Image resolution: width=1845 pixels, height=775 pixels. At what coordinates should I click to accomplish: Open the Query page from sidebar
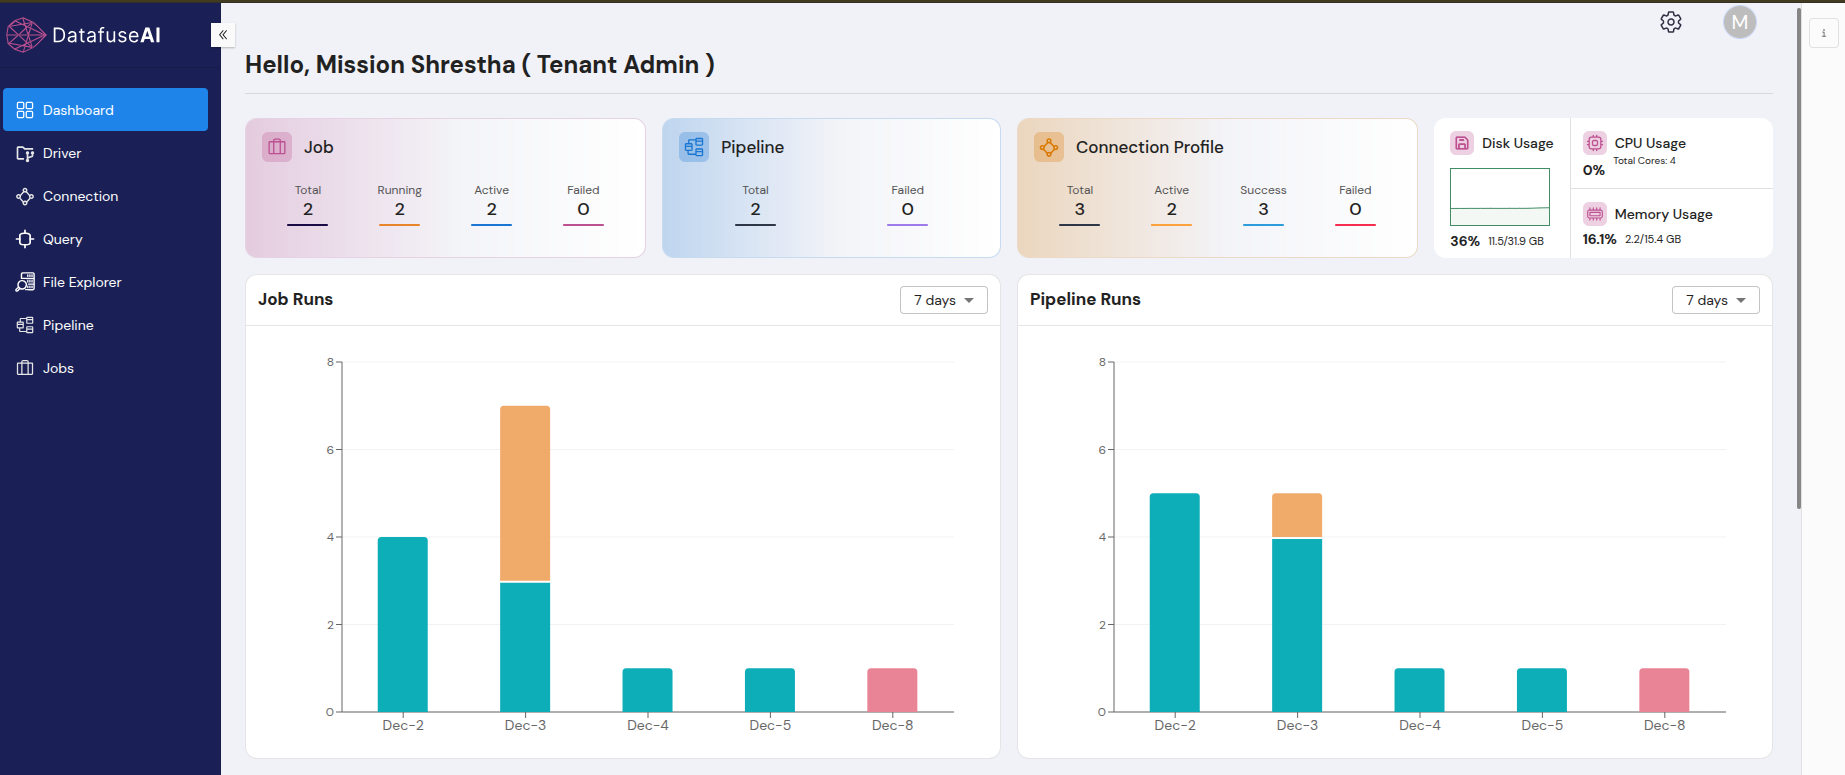click(x=62, y=239)
